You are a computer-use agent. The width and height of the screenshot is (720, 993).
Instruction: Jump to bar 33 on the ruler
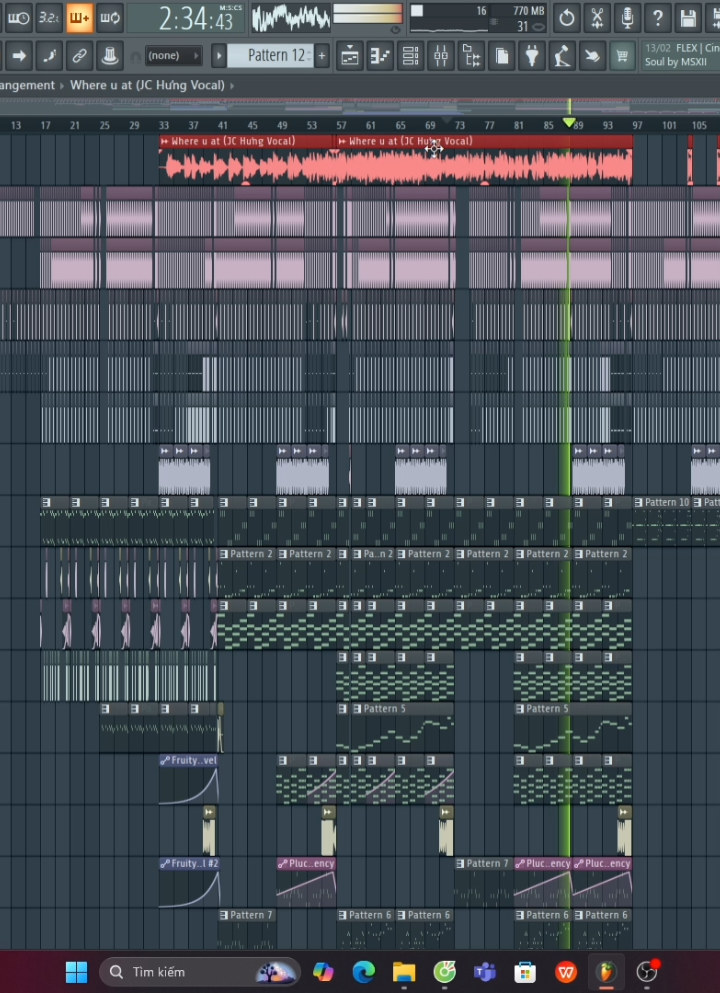pos(164,125)
